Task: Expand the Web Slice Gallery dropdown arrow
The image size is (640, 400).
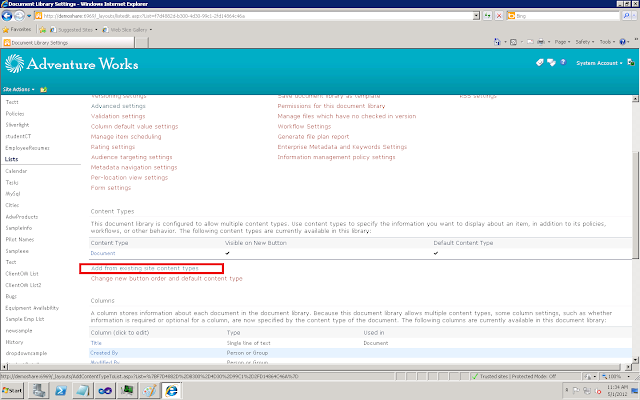Action: coord(151,30)
